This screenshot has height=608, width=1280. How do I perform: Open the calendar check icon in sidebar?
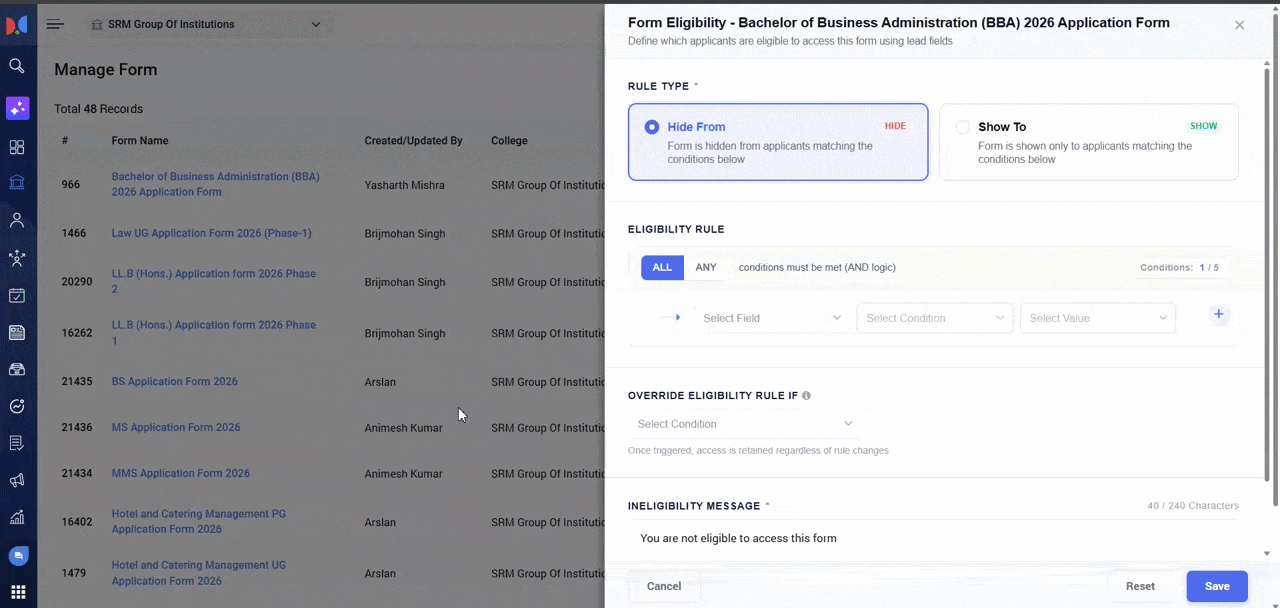(17, 295)
